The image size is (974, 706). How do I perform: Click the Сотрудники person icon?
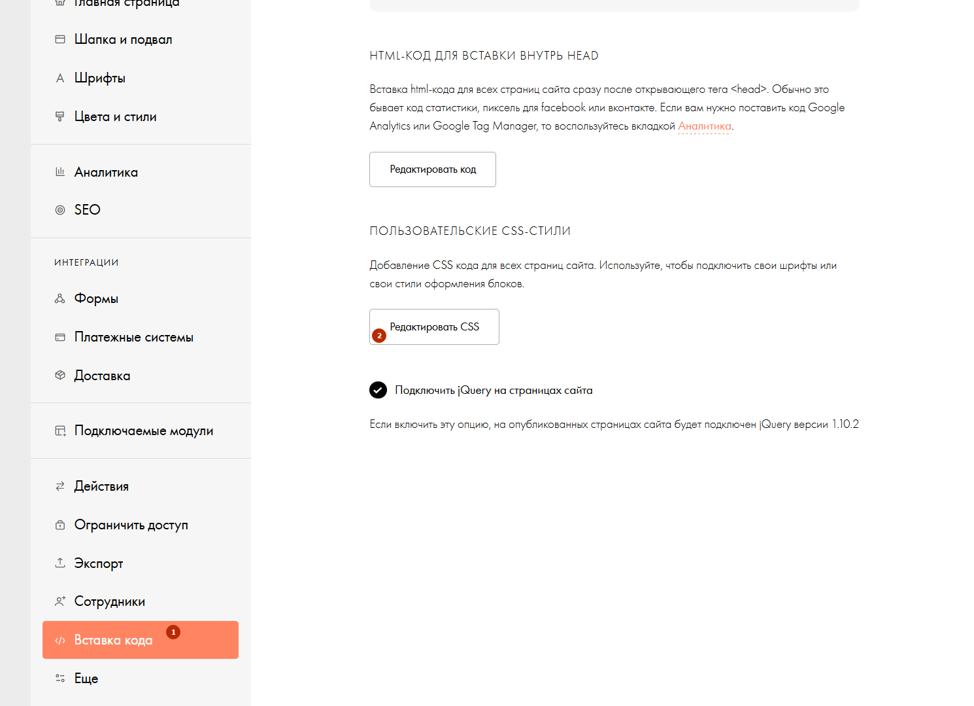[x=60, y=601]
